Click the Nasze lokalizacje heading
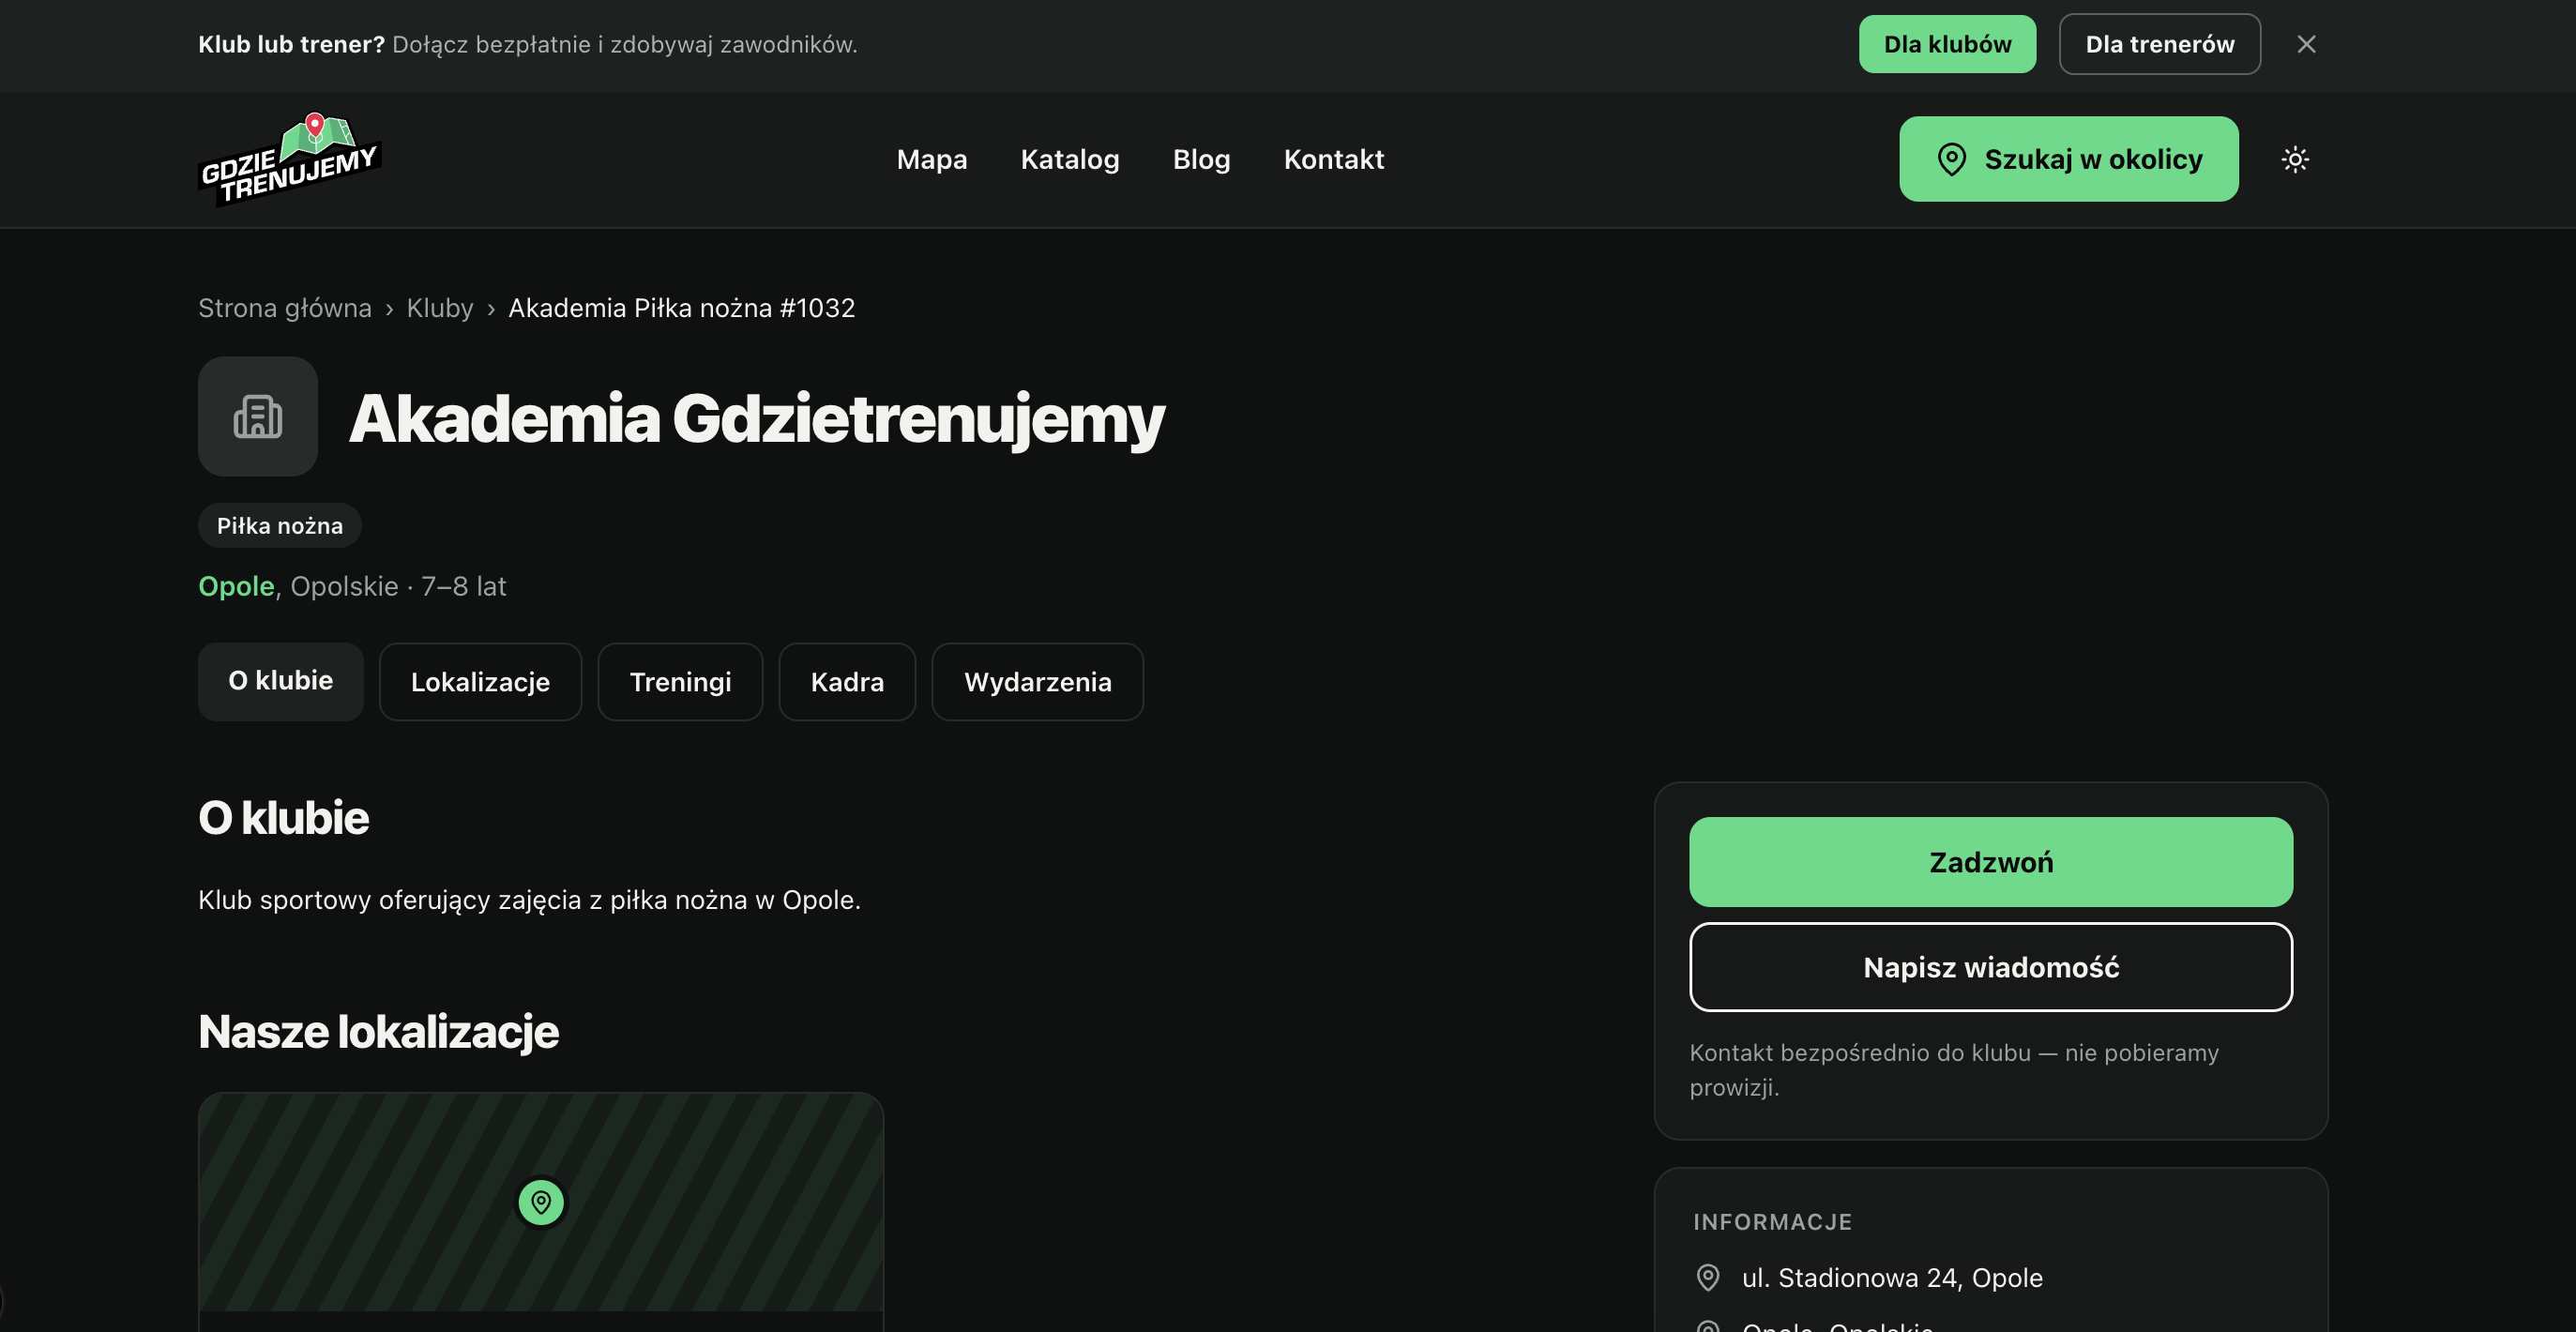The width and height of the screenshot is (2576, 1332). 378,1031
